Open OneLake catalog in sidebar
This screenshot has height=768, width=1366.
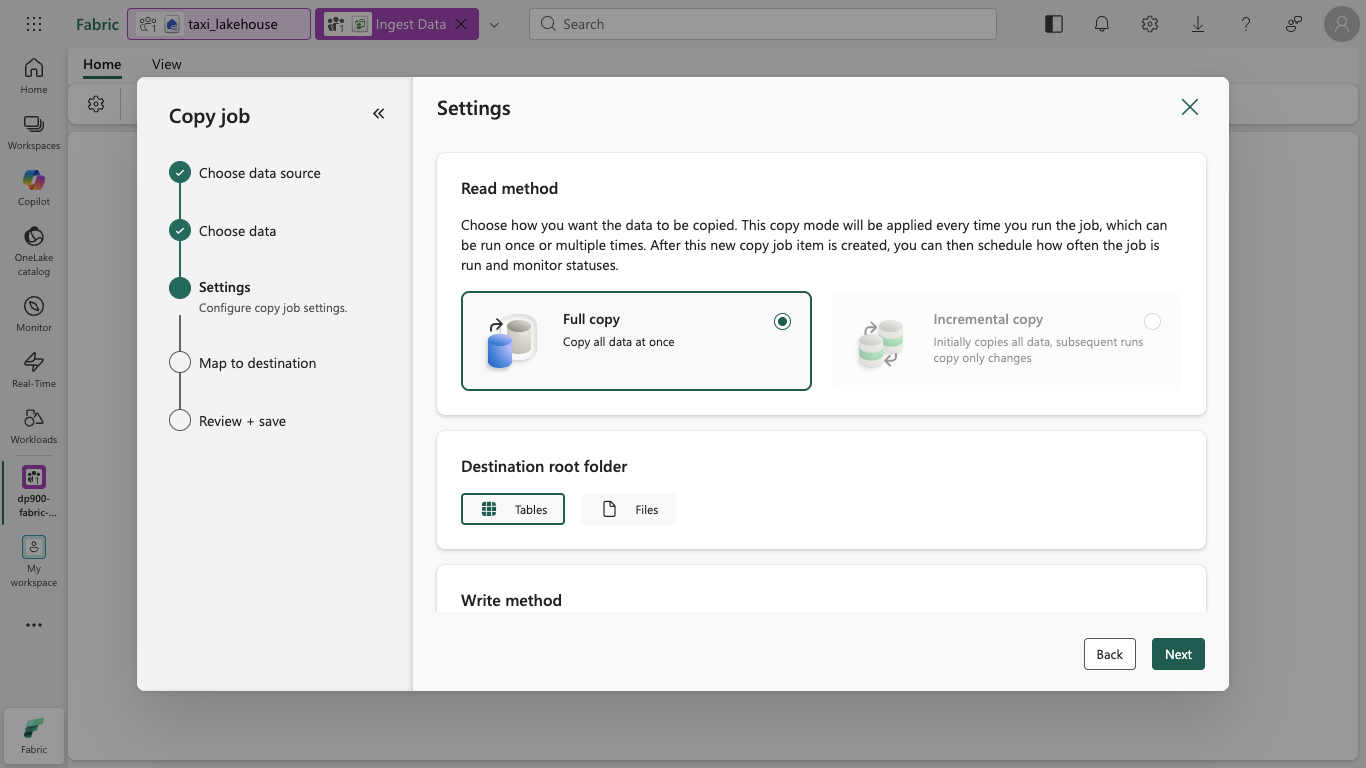[34, 251]
